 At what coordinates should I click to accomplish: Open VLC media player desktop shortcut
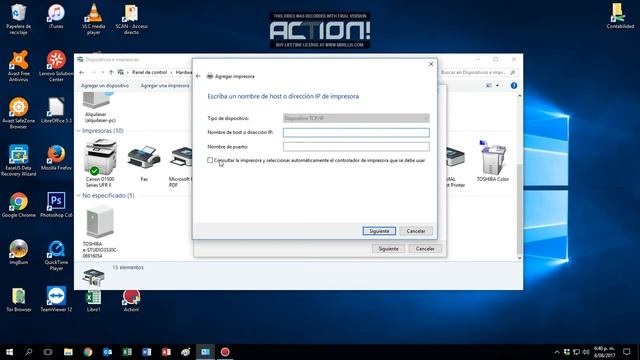point(93,18)
